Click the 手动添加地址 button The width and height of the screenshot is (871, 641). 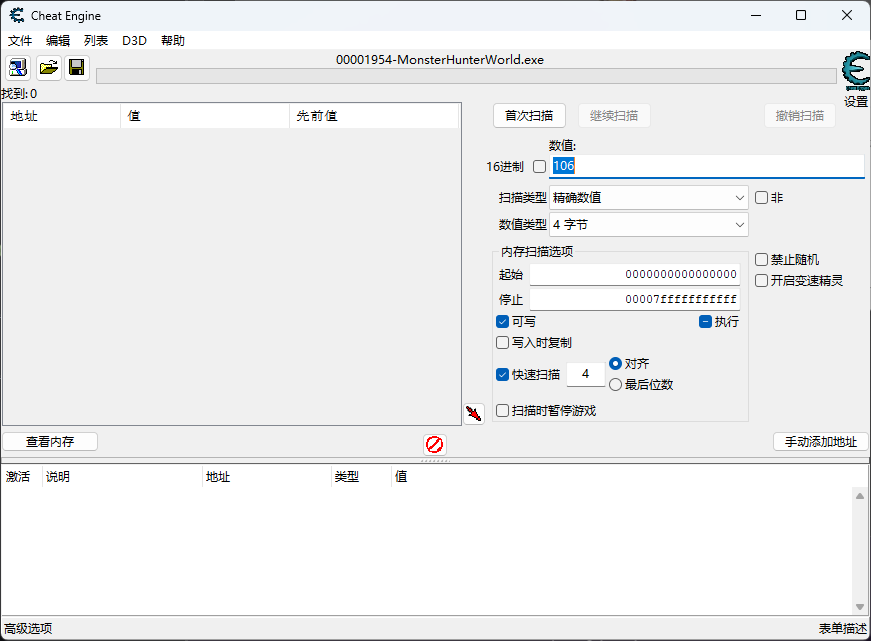coord(820,442)
